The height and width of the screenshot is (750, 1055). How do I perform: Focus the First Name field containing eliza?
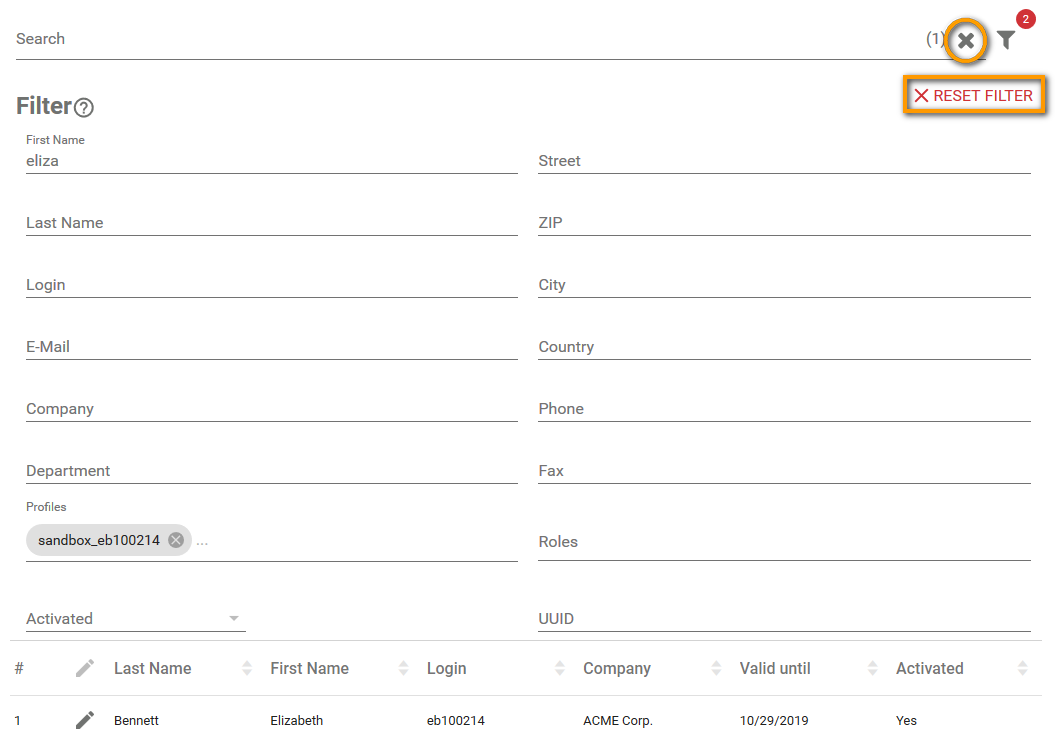click(x=271, y=160)
